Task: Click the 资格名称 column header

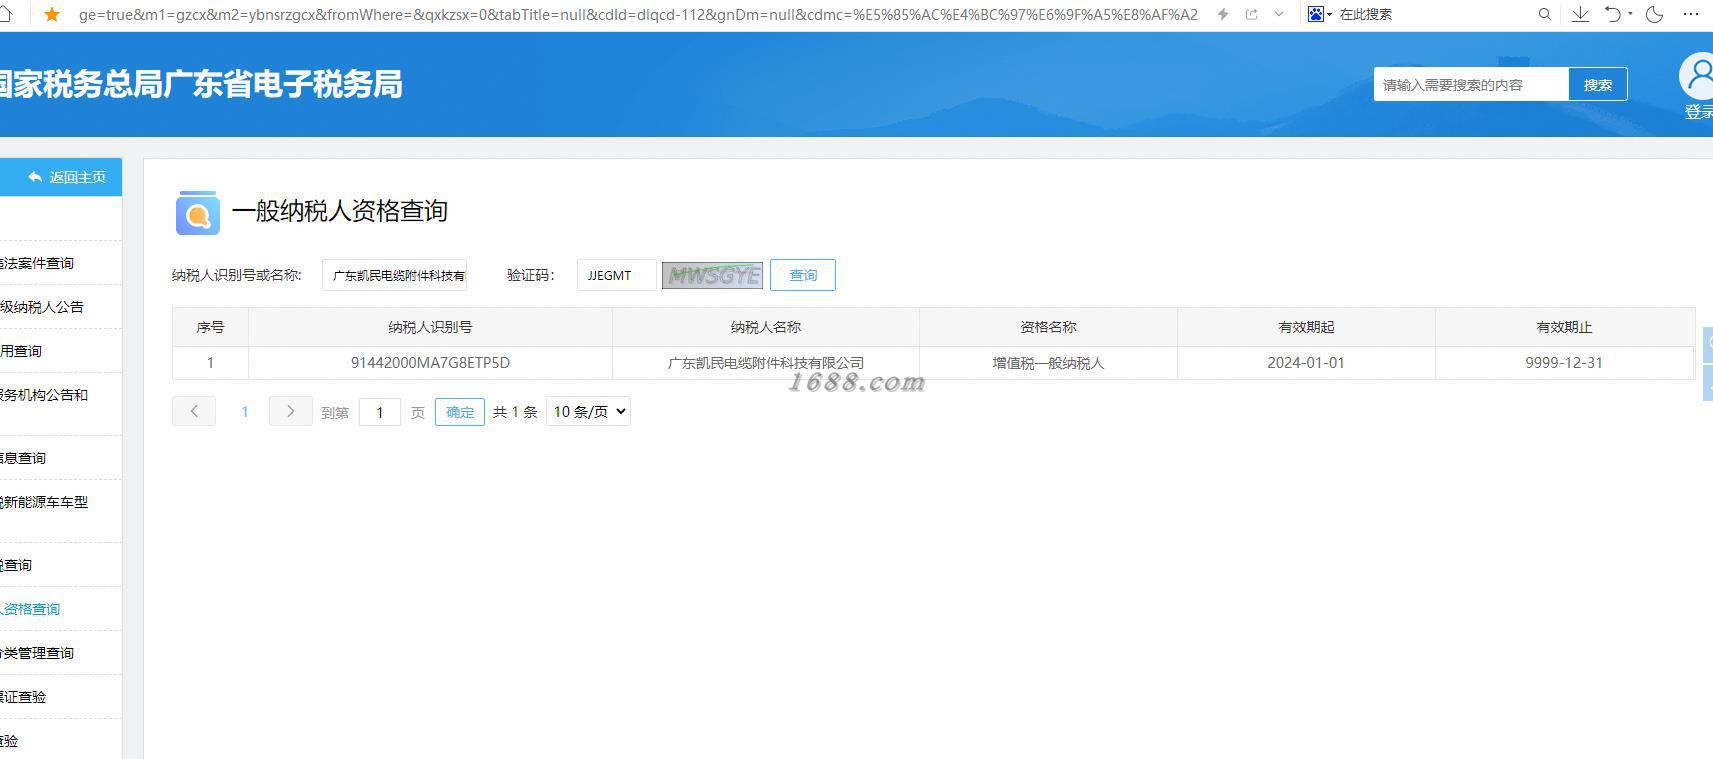Action: coord(1048,327)
